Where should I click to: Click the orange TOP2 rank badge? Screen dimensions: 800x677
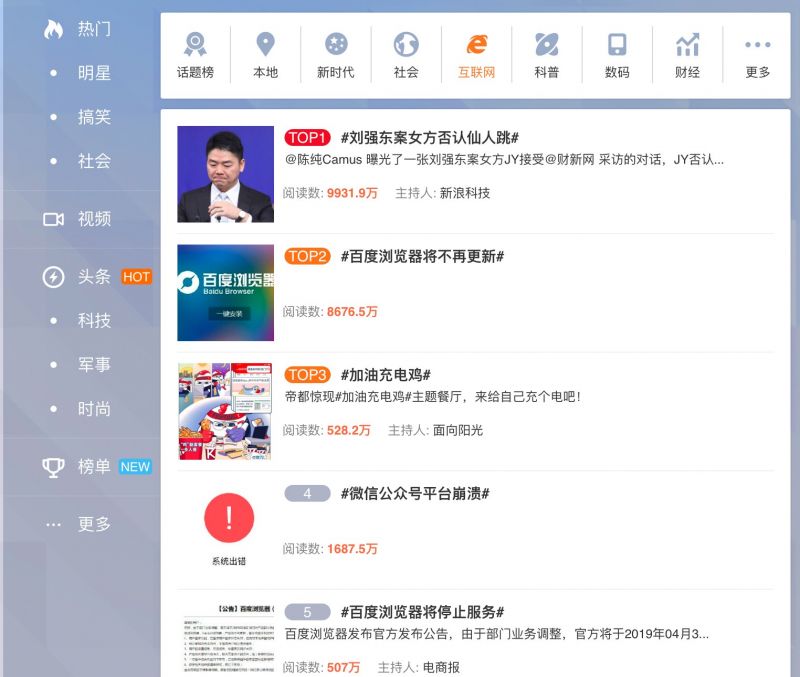click(x=307, y=256)
